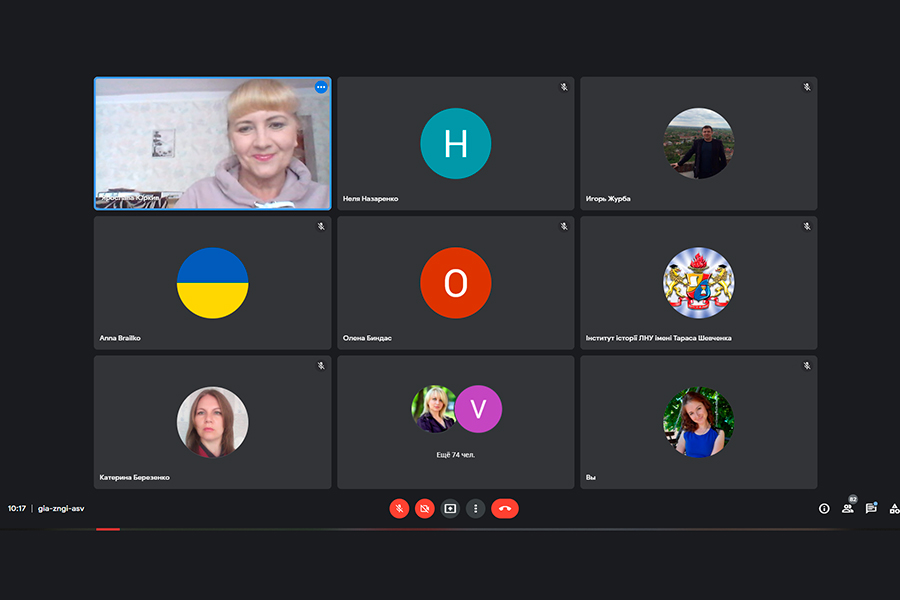Click the Катерина Березенко name label

[134, 477]
